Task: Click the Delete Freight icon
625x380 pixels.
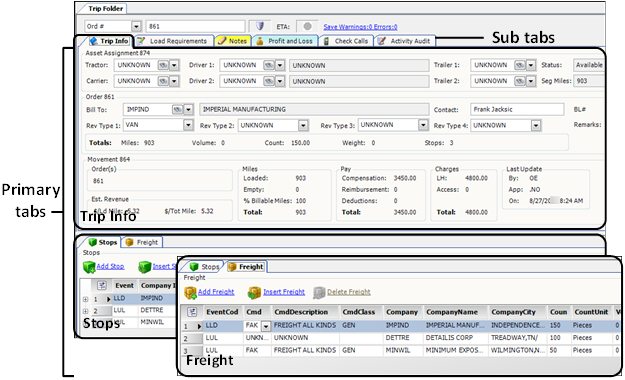Action: (319, 293)
